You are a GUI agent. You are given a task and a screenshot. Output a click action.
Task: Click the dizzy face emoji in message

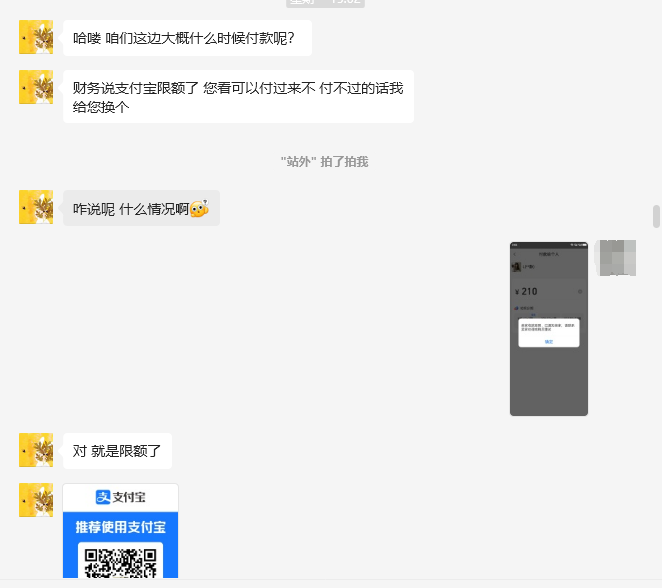coord(199,208)
